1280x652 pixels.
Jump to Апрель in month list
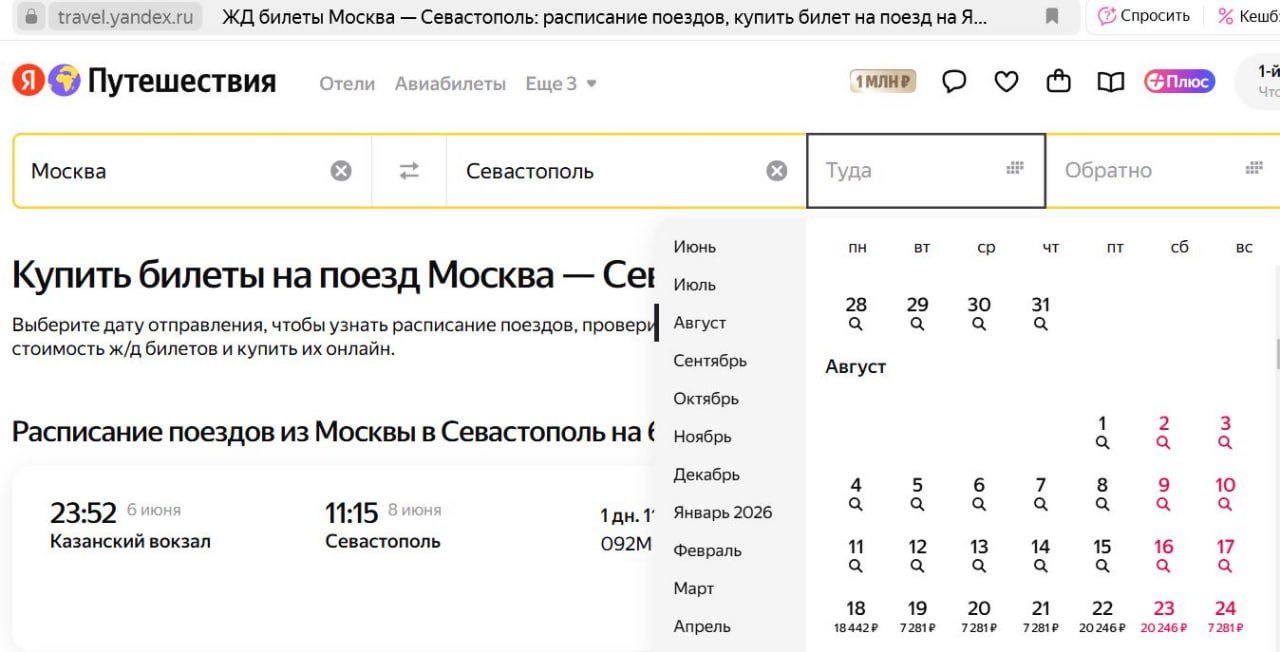click(x=702, y=627)
